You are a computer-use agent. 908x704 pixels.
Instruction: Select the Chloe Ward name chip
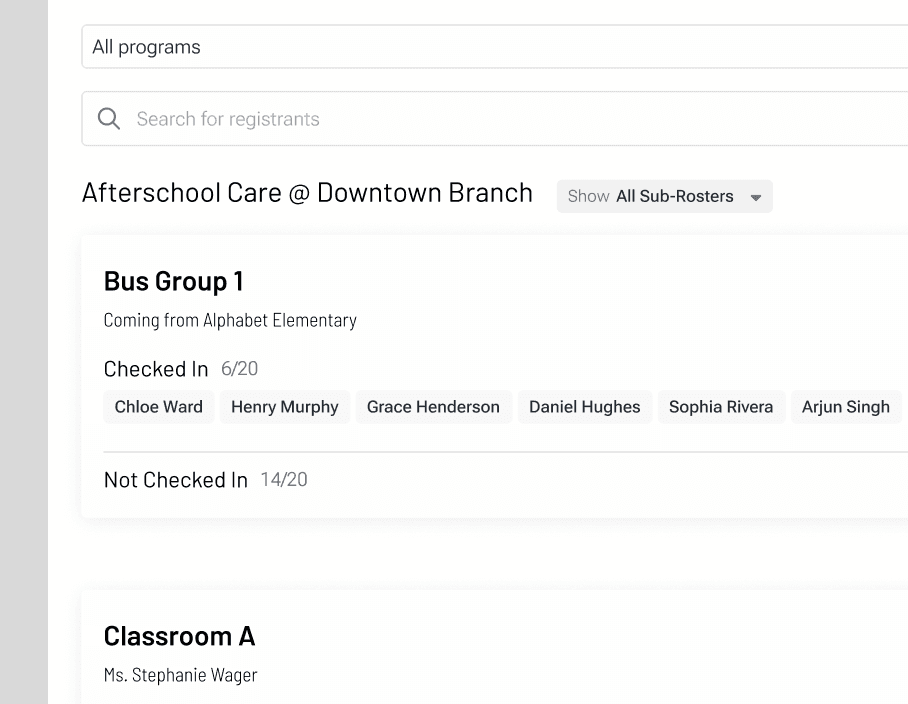[159, 407]
